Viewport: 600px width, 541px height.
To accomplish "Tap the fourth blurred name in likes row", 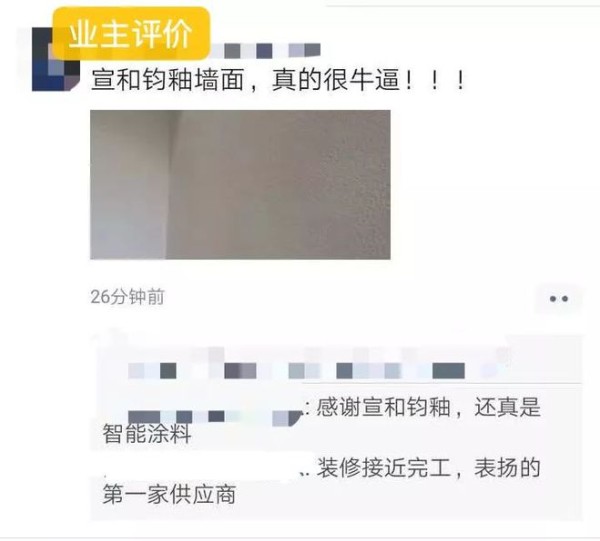I will tap(368, 371).
